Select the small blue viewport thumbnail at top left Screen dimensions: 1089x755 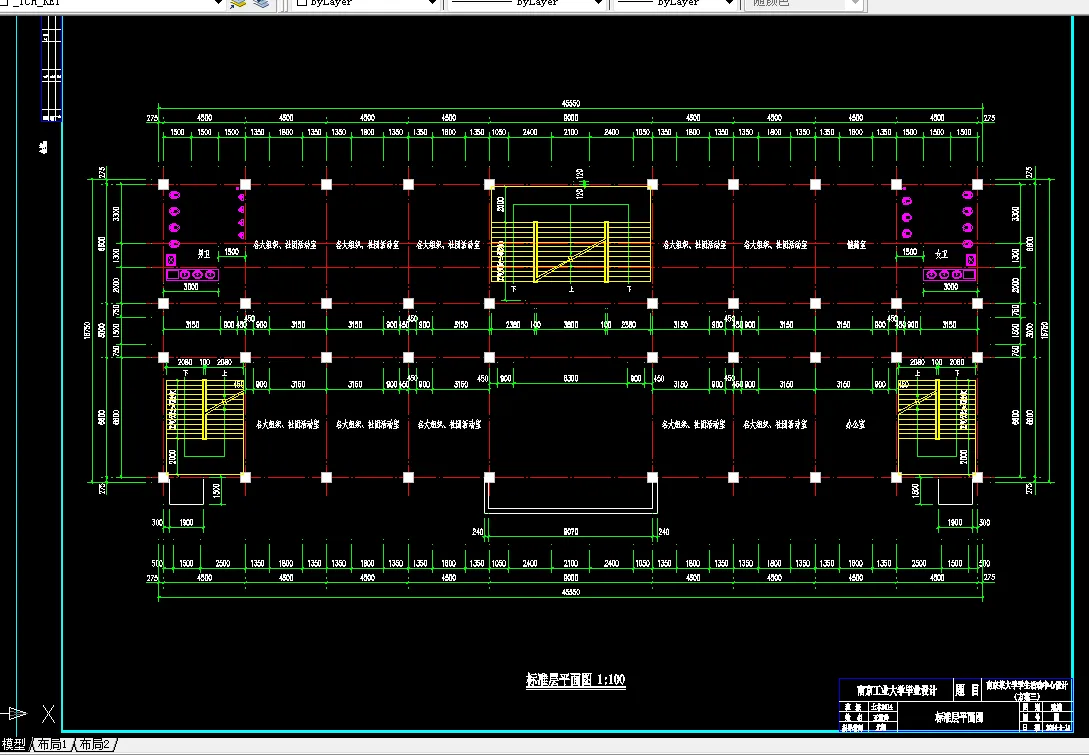[51, 68]
